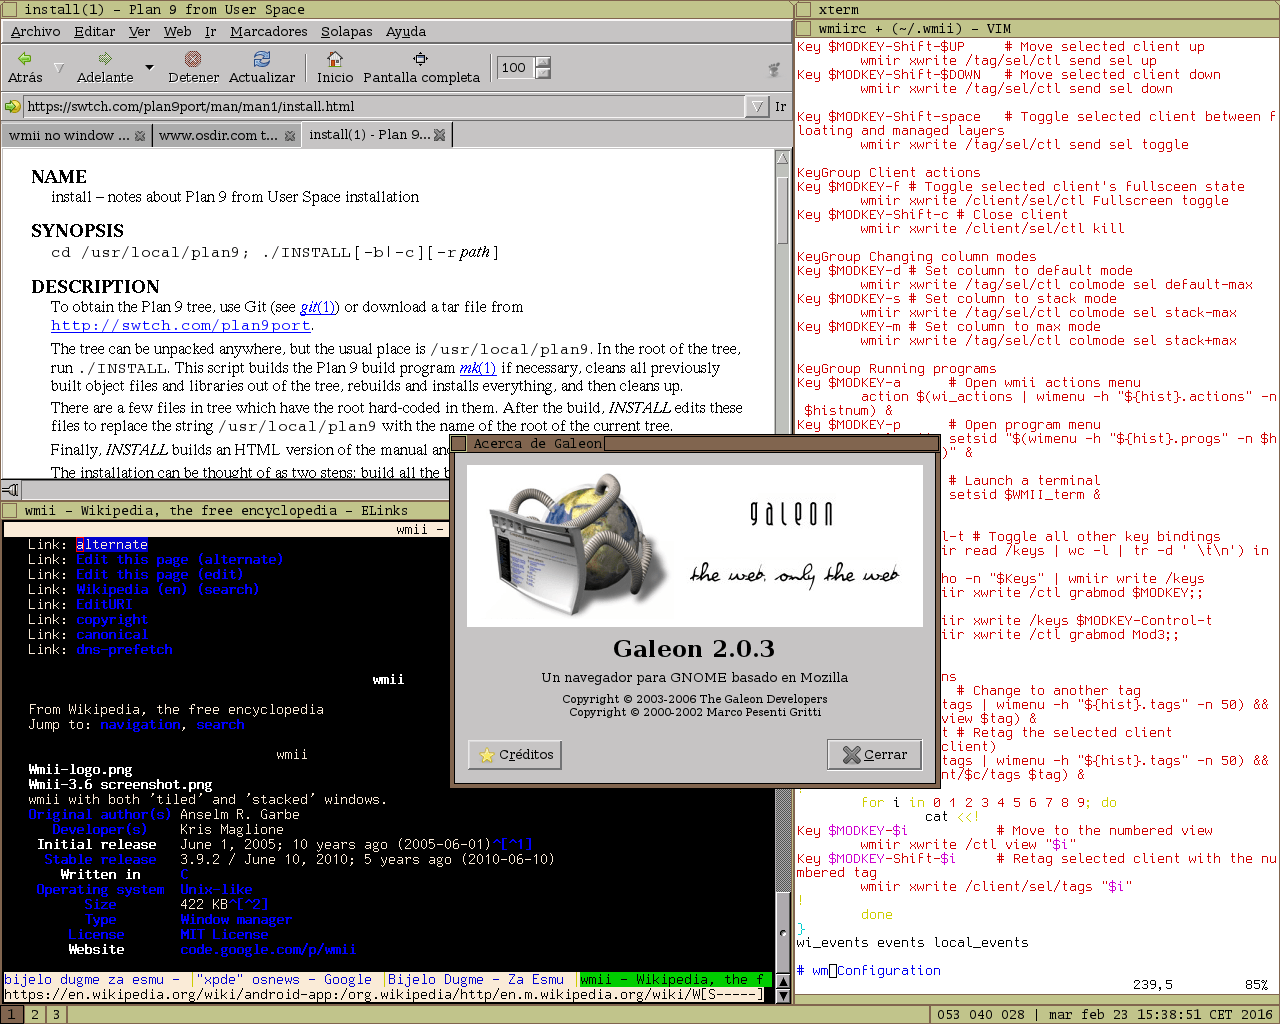Viewport: 1280px width, 1024px height.
Task: Open the Ir menu in the menu bar
Action: (x=210, y=32)
